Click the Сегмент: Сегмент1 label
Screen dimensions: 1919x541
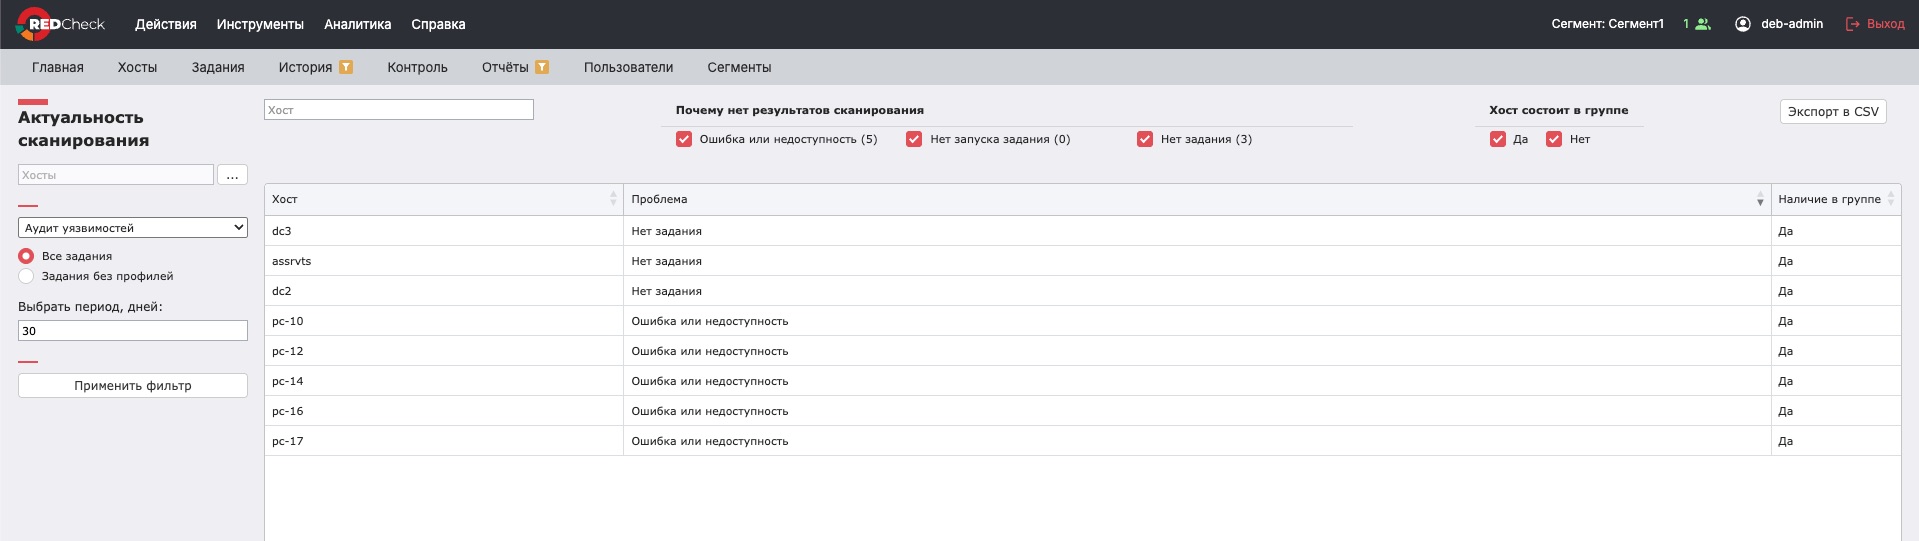1608,24
